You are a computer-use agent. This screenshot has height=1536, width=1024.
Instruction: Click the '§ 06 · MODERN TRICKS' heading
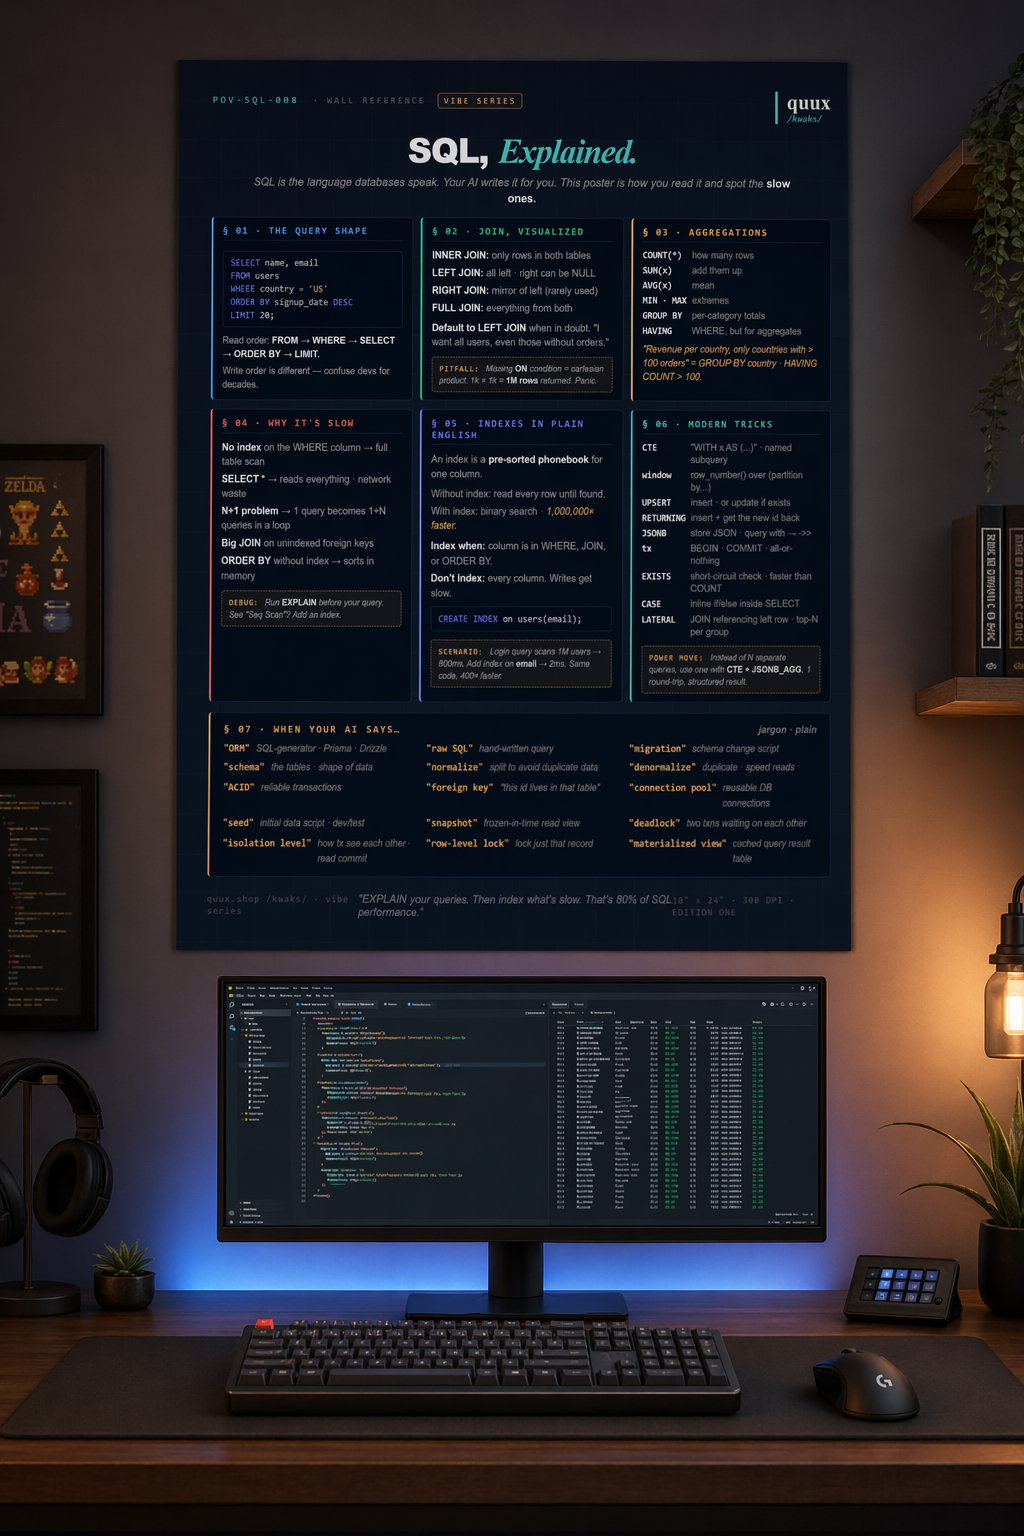(x=708, y=424)
